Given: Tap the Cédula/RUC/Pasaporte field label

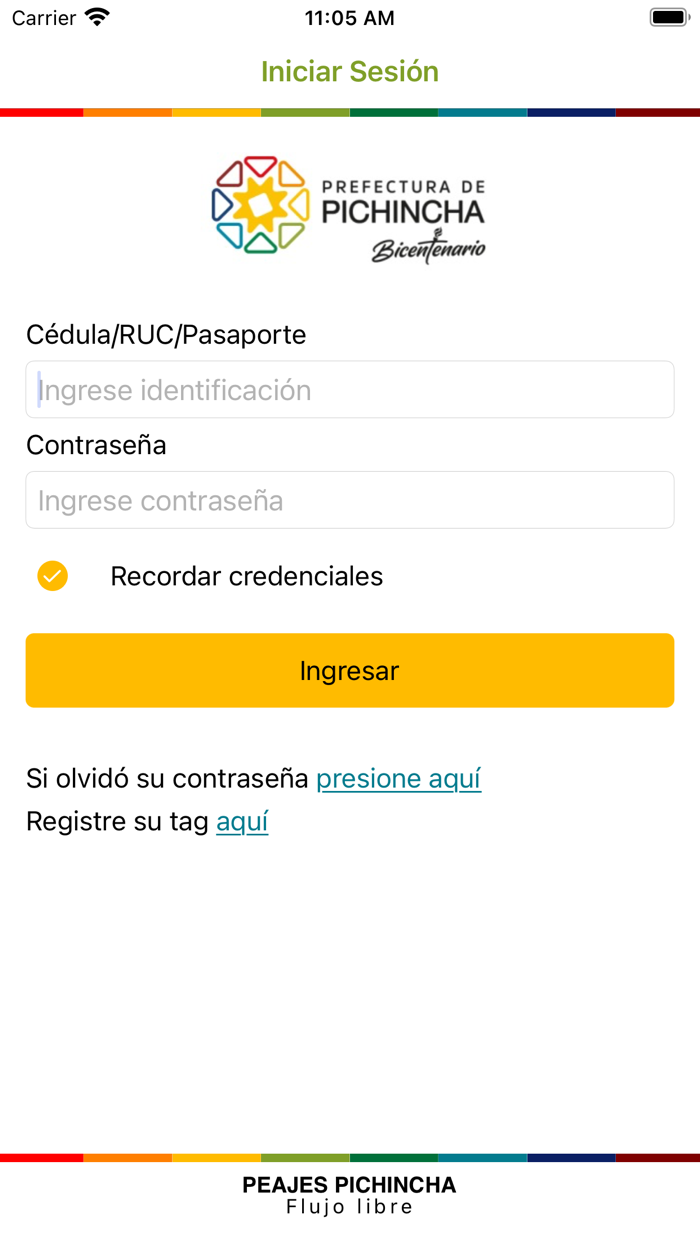Looking at the screenshot, I should click(166, 335).
